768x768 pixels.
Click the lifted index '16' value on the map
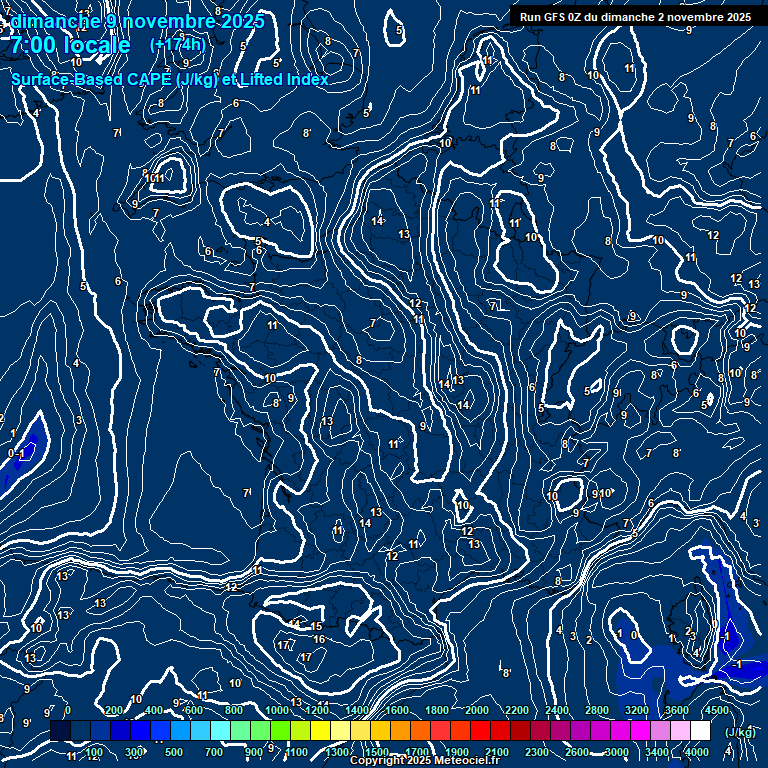pos(319,639)
